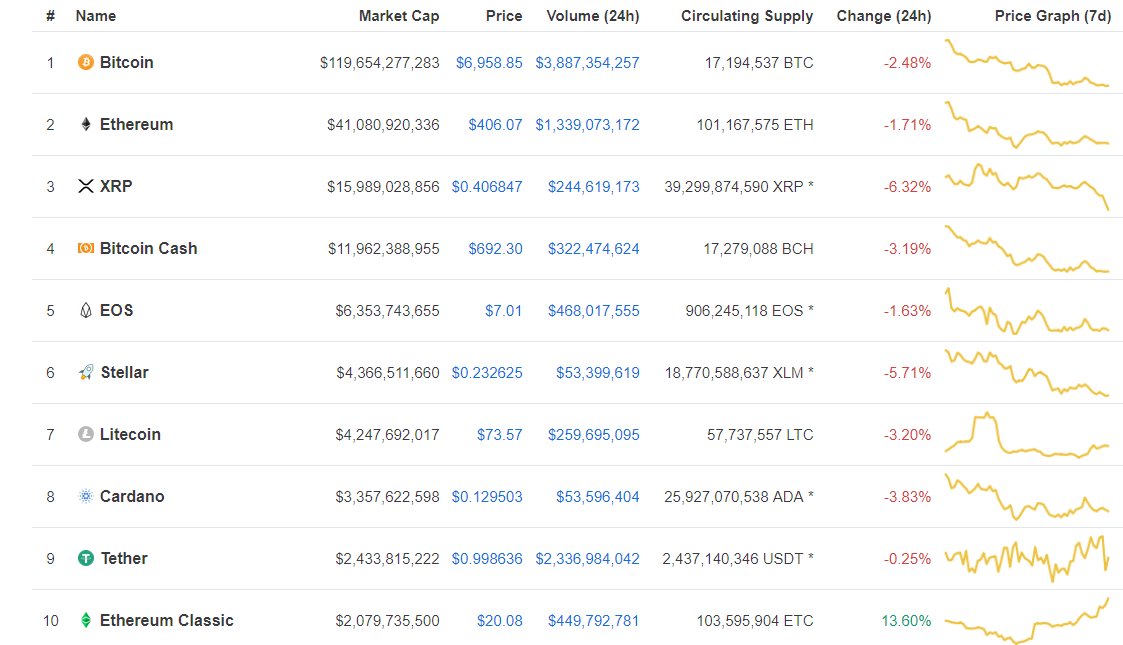Screen dimensions: 1123x645
Task: Open the Ethereum Classic name link
Action: [x=167, y=621]
